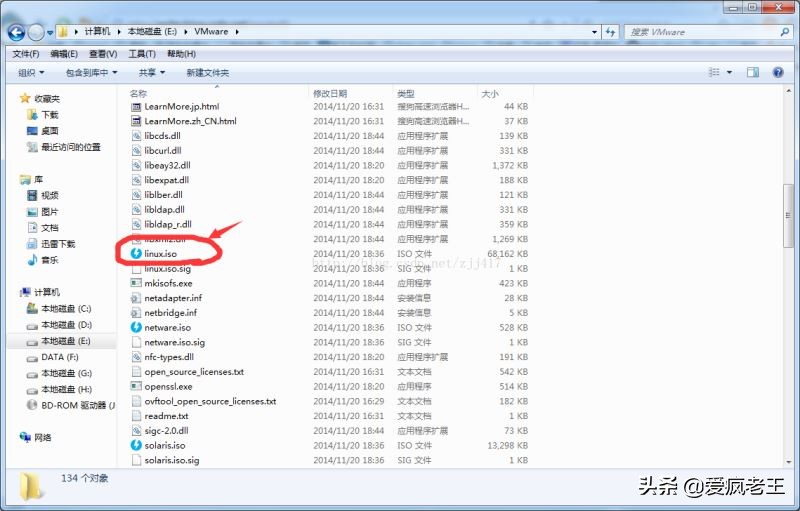Sort by the 修改日期 column header
This screenshot has height=511, width=800.
(330, 94)
